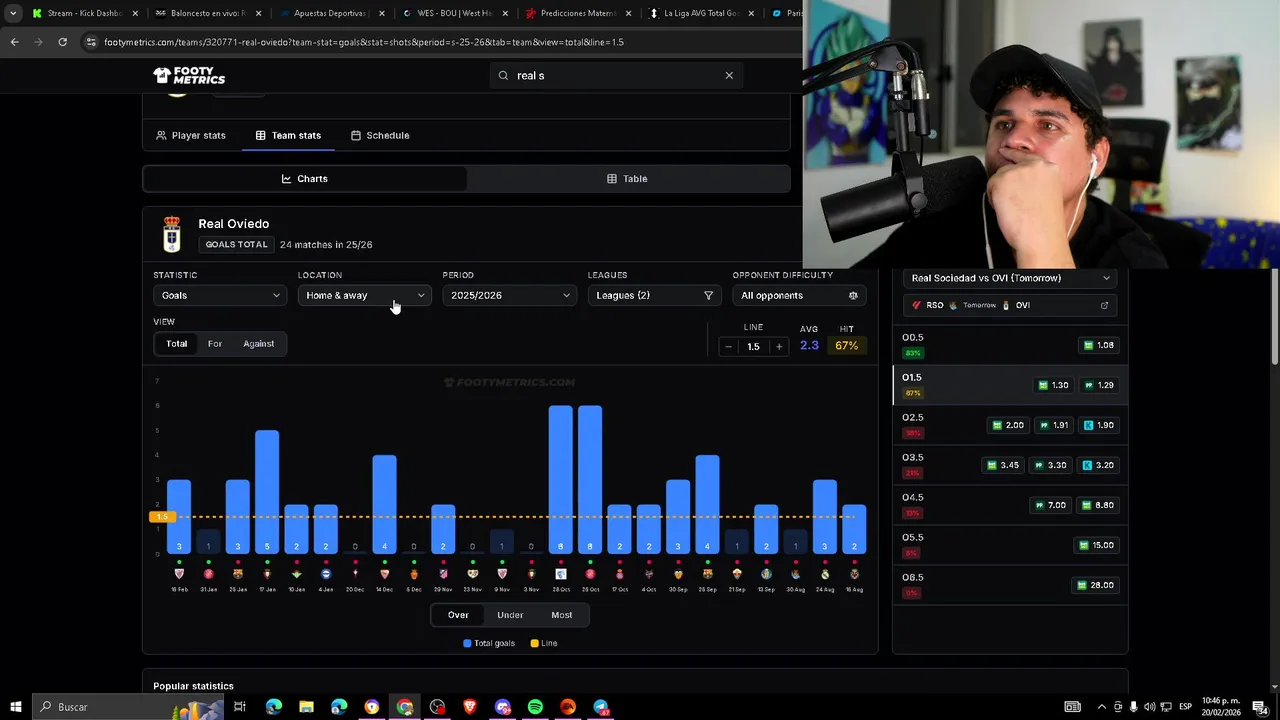The width and height of the screenshot is (1280, 720).
Task: Select the Under chart mode
Action: tap(510, 615)
